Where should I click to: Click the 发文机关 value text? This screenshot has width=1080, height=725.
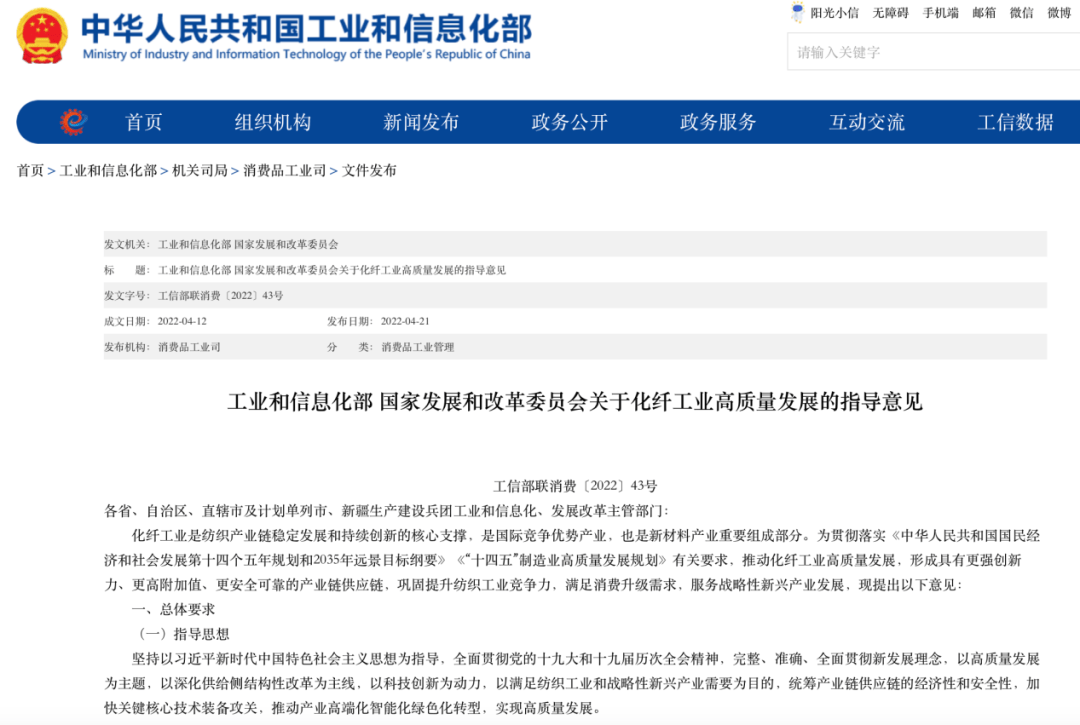[248, 244]
